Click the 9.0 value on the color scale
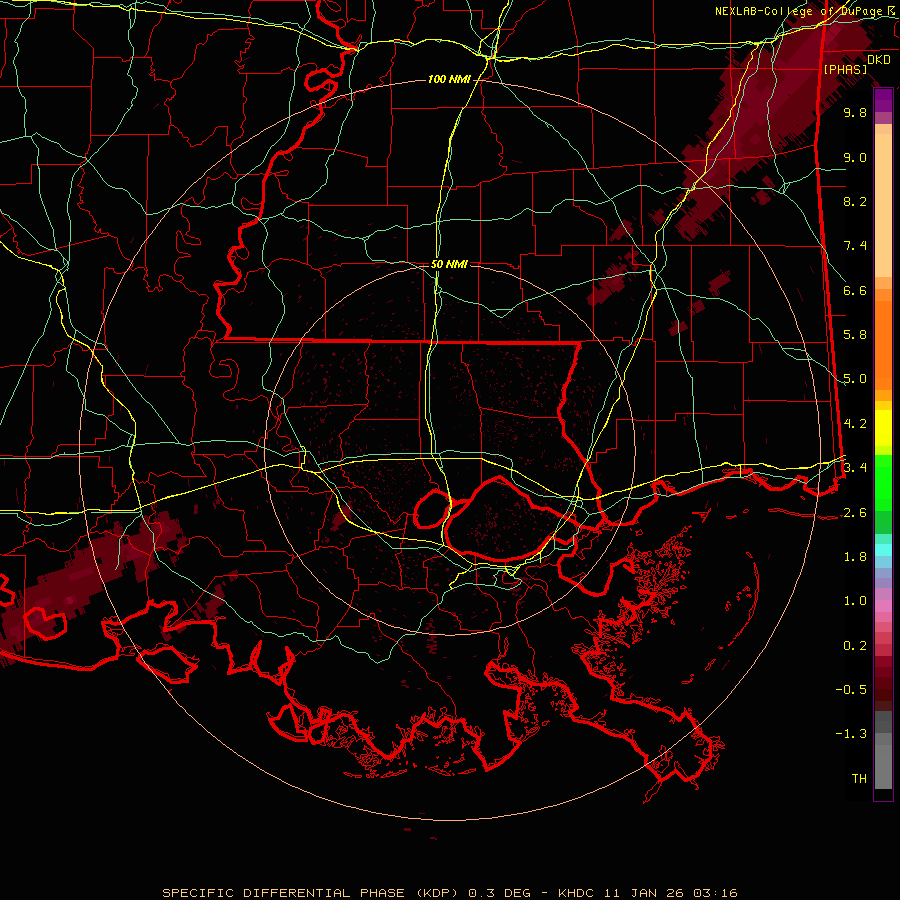Image resolution: width=900 pixels, height=900 pixels. 855,157
